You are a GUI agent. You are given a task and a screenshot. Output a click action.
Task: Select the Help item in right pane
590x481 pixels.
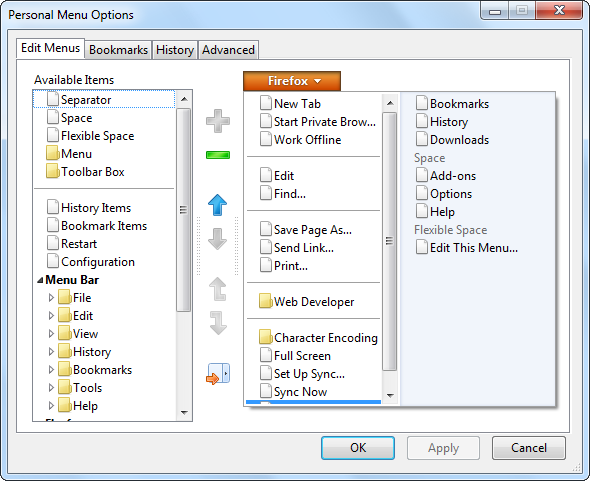click(435, 212)
